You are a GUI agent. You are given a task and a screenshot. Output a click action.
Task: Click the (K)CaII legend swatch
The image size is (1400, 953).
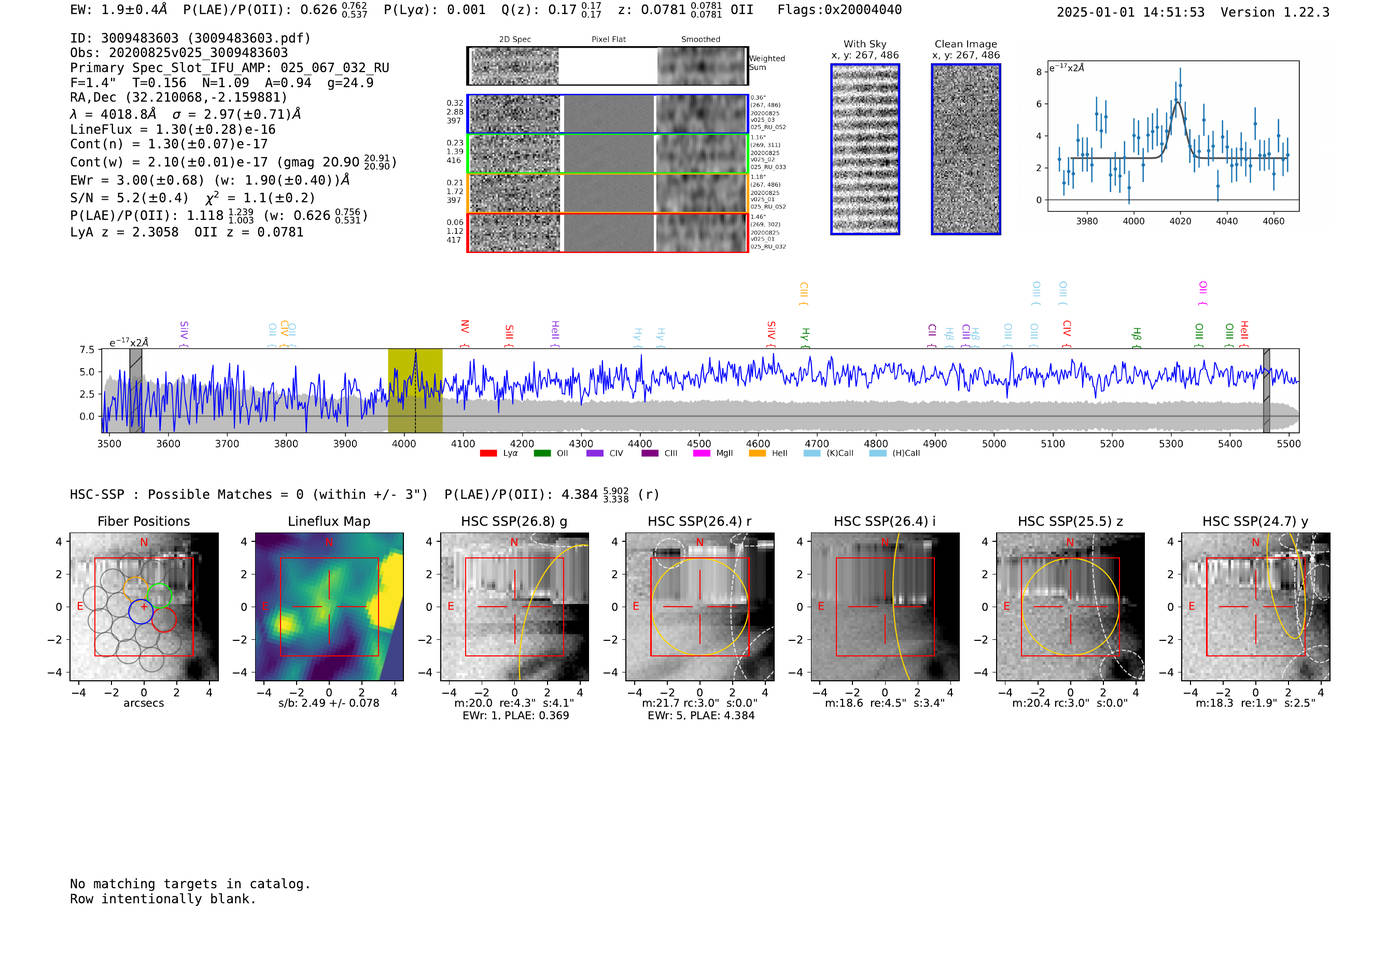coord(812,453)
